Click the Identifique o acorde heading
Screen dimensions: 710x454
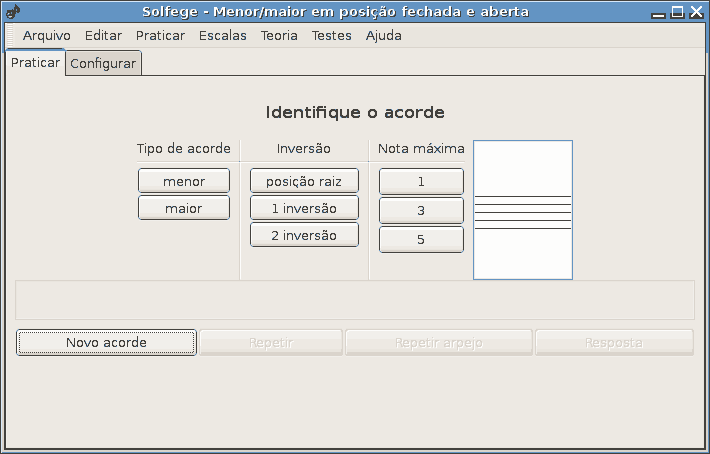coord(355,112)
